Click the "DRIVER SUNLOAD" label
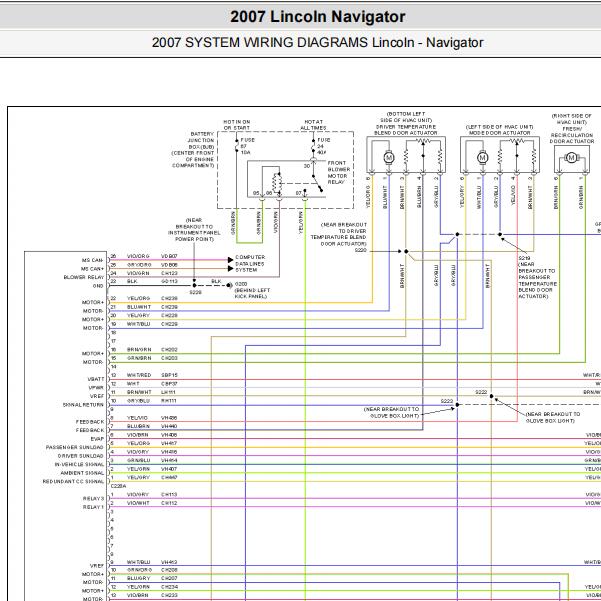Image resolution: width=601 pixels, height=601 pixels. pyautogui.click(x=81, y=456)
